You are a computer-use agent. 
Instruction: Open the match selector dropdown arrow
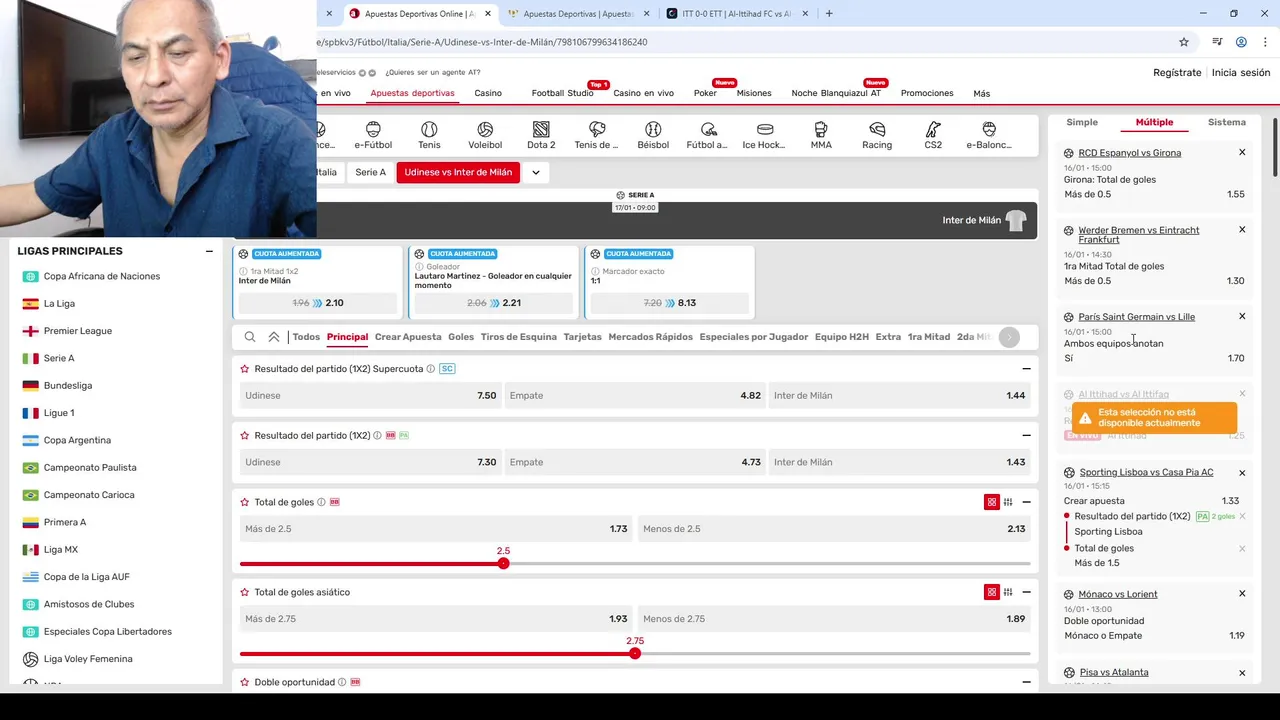point(536,172)
